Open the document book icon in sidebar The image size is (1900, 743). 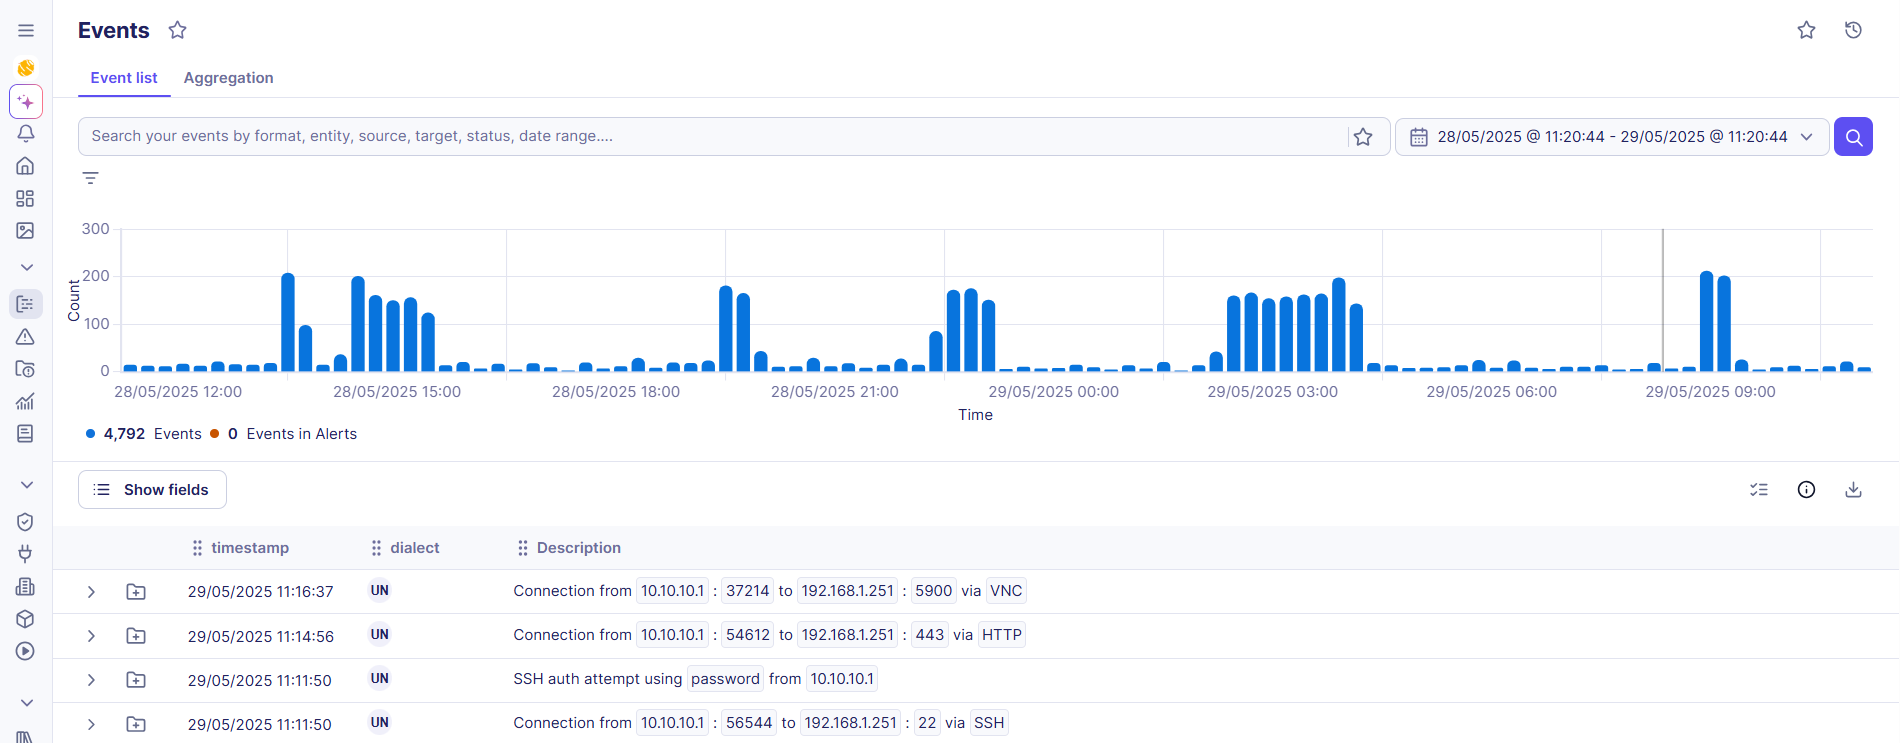[26, 434]
